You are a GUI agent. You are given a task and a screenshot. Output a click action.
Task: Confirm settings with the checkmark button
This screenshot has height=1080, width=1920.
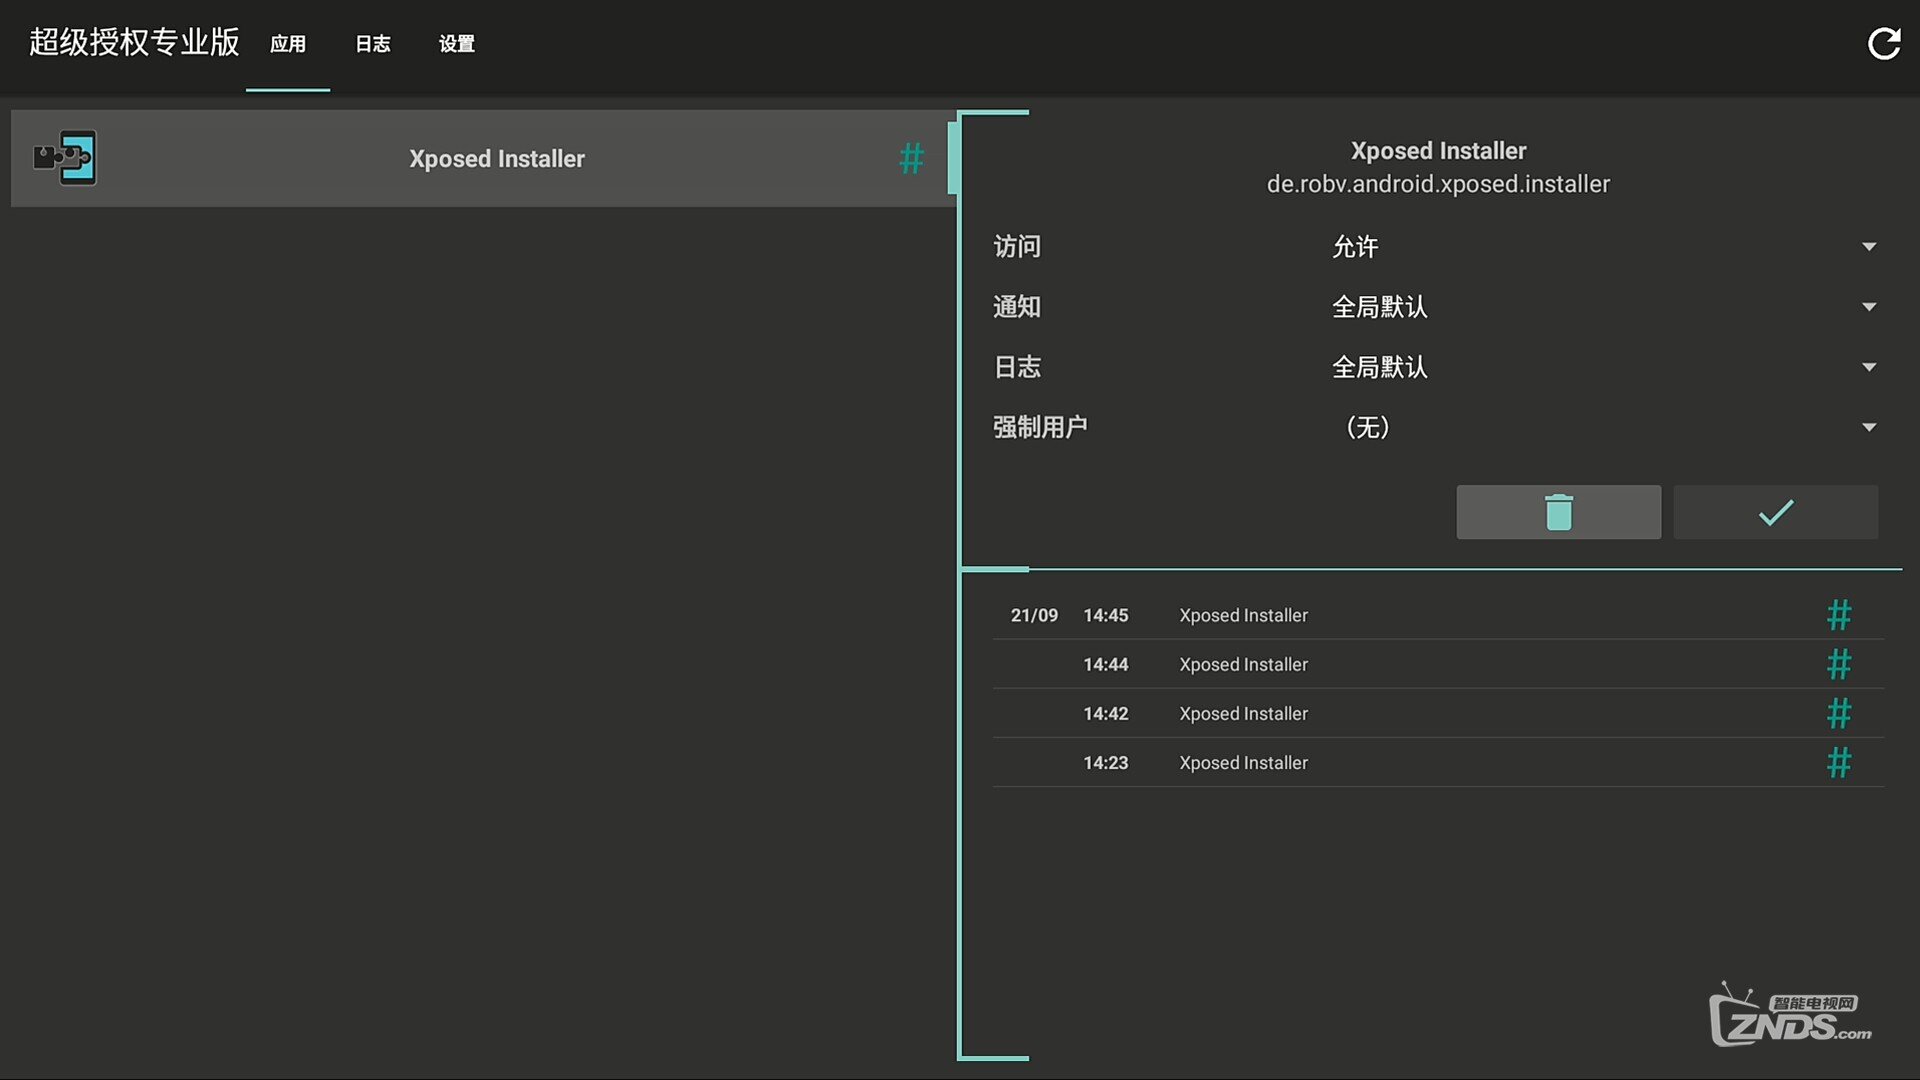coord(1775,512)
